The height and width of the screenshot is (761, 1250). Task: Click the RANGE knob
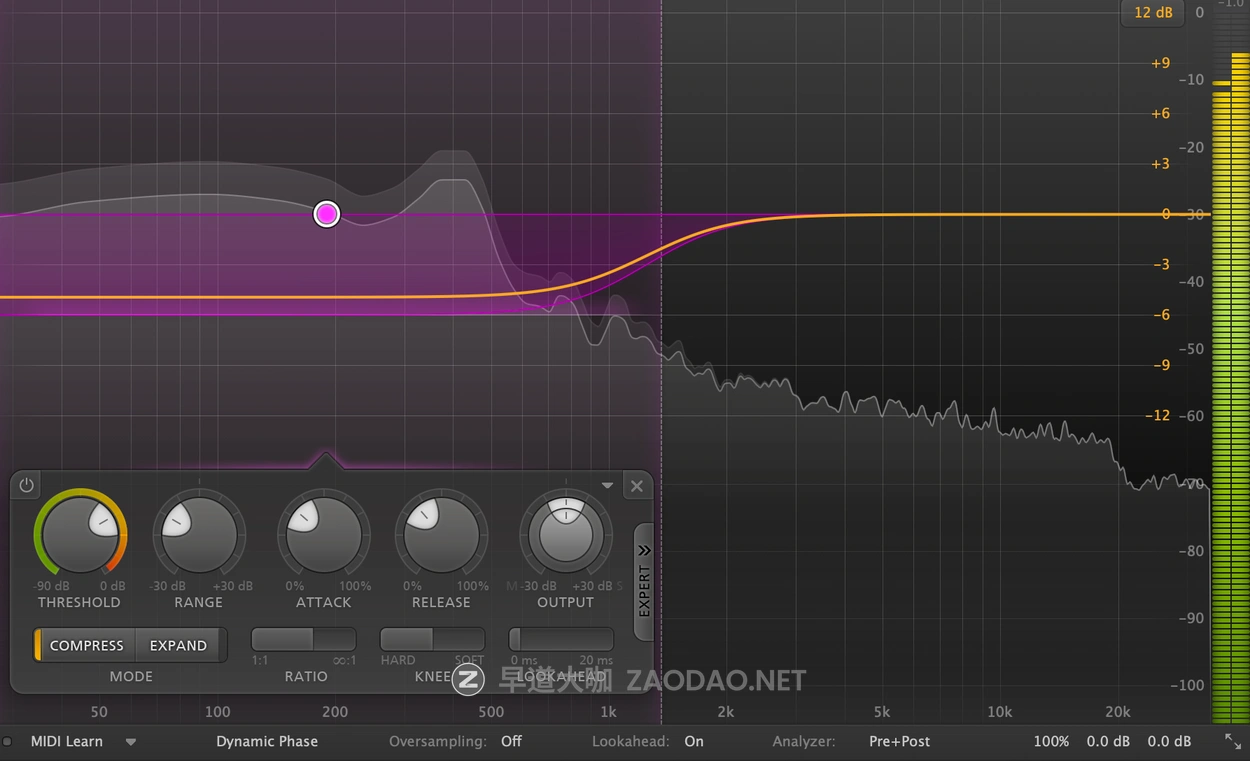[x=199, y=535]
